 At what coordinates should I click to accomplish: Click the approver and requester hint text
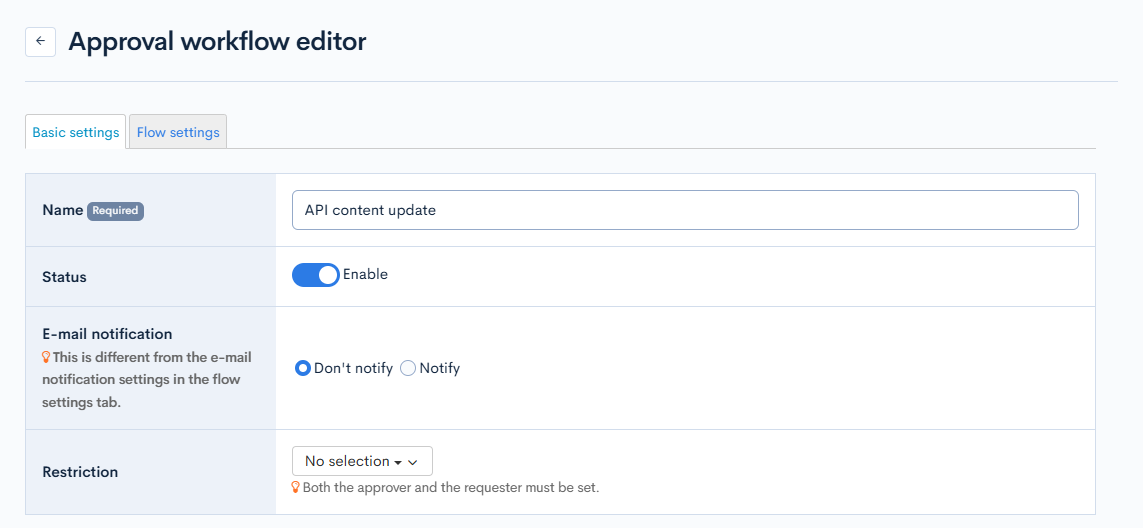(x=450, y=488)
